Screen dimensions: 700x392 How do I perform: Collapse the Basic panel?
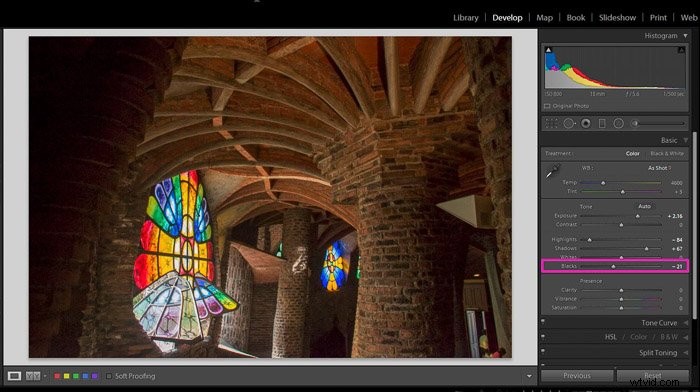click(x=685, y=140)
